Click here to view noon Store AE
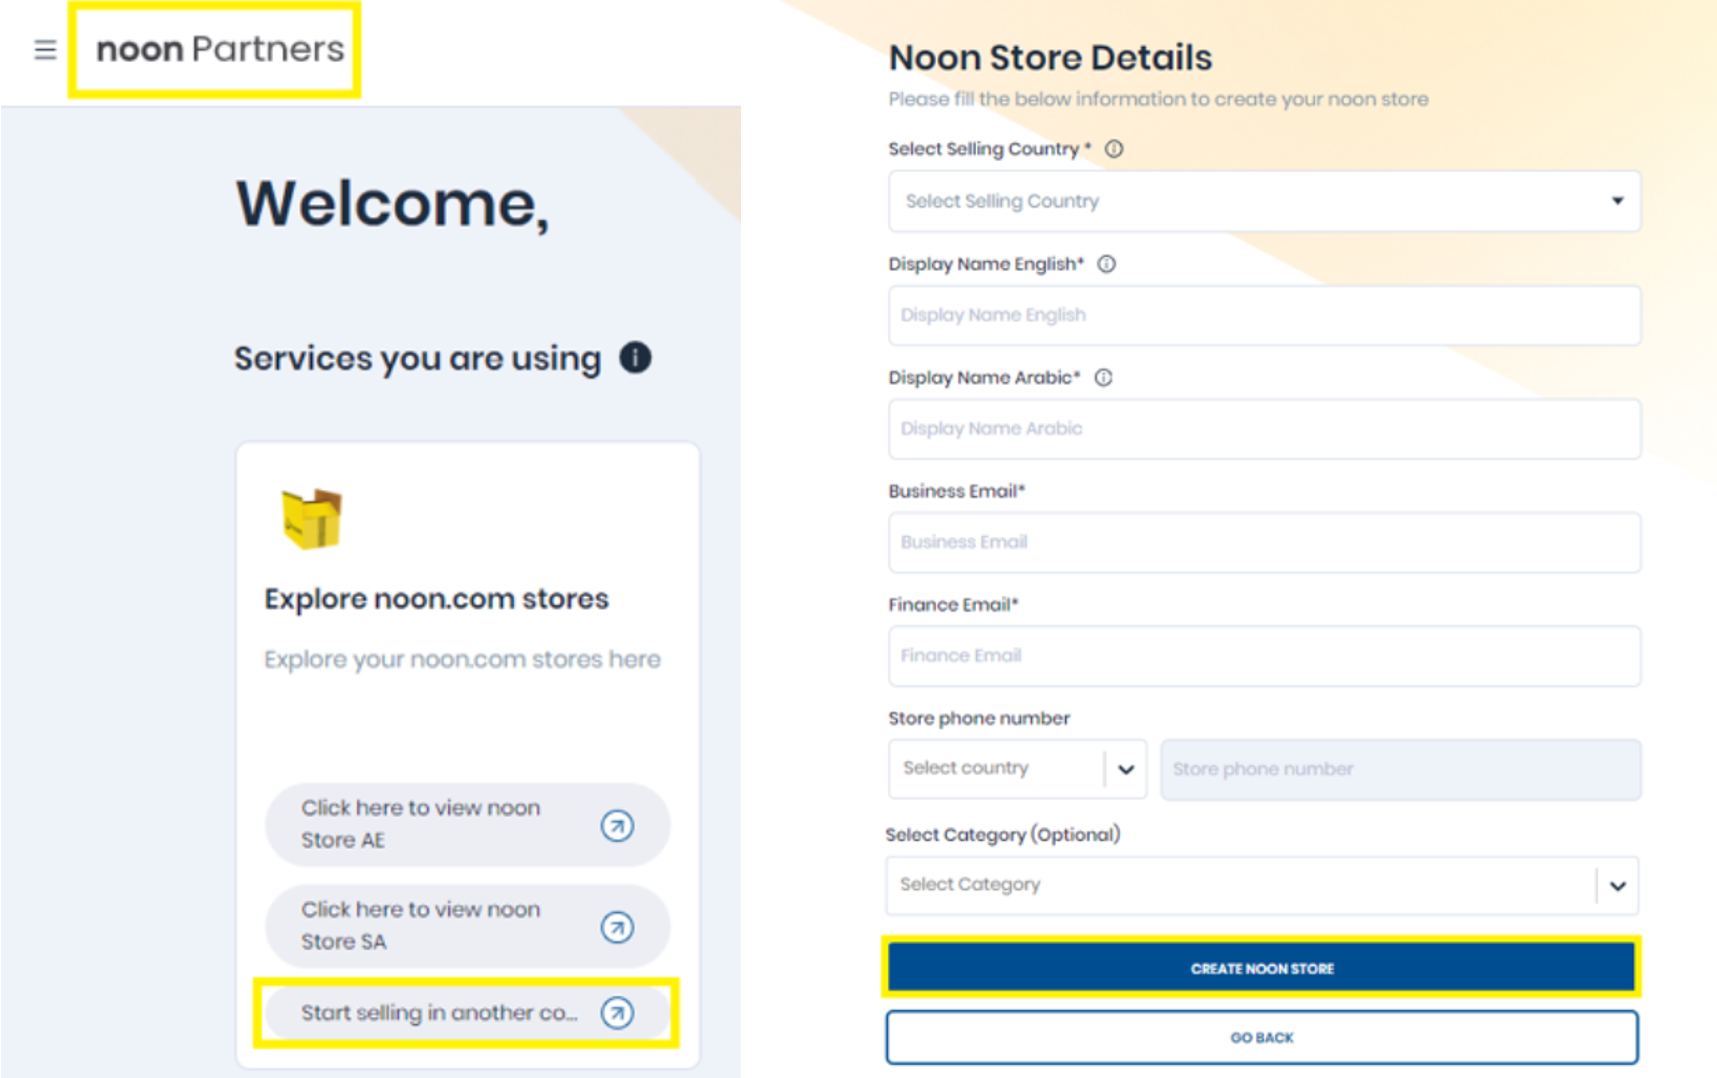 (467, 825)
